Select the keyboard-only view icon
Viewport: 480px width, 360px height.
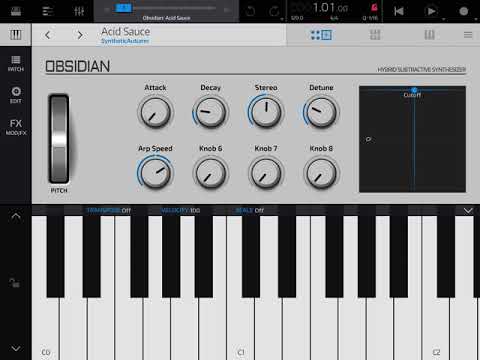point(429,35)
